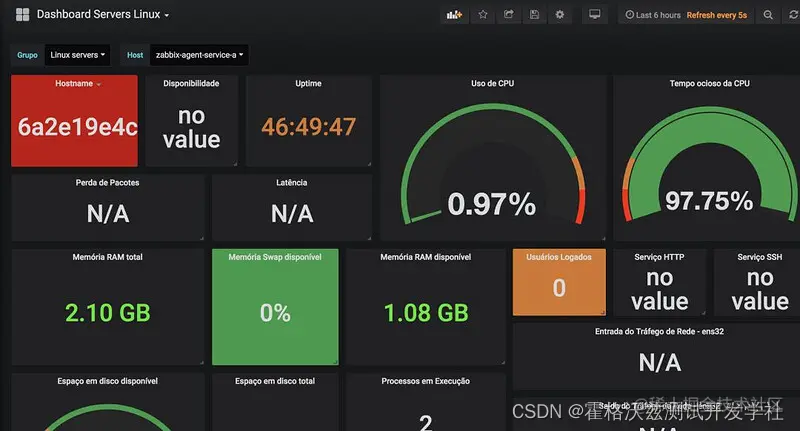Click the Memória RAM disponível panel title
This screenshot has height=431, width=800.
[426, 257]
